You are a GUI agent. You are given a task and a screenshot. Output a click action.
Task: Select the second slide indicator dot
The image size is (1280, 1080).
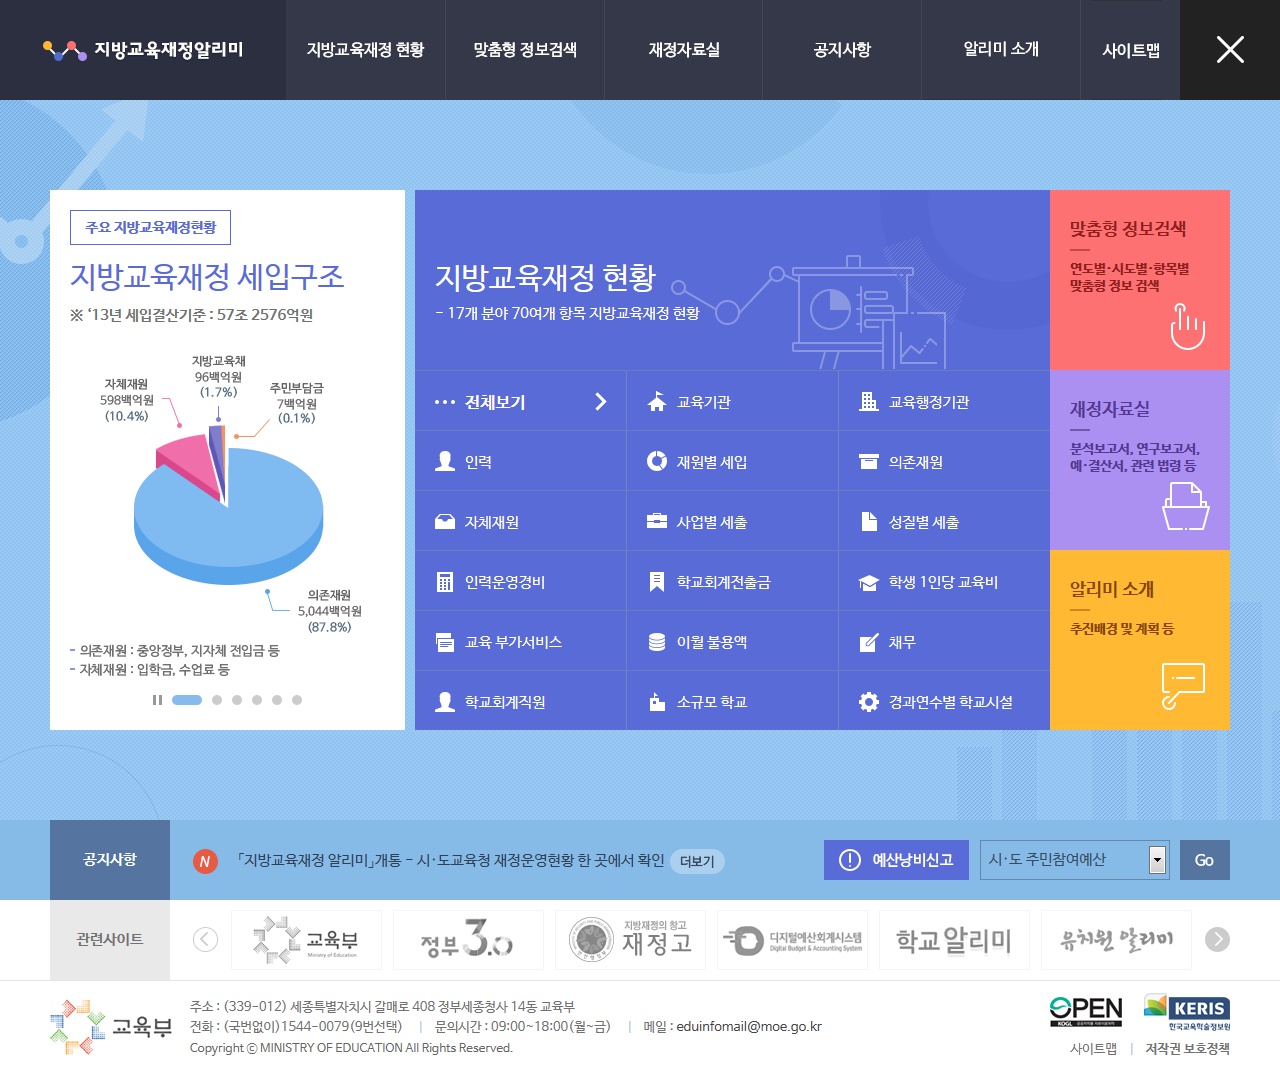(217, 700)
